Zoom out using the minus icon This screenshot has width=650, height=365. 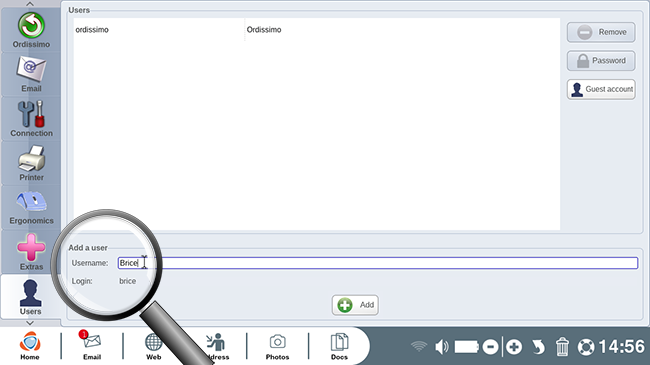click(x=490, y=347)
